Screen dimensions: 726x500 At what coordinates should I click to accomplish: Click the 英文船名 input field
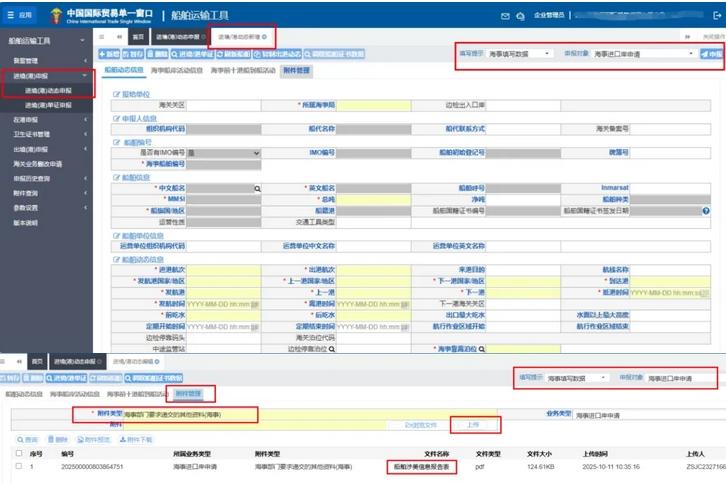(x=367, y=188)
